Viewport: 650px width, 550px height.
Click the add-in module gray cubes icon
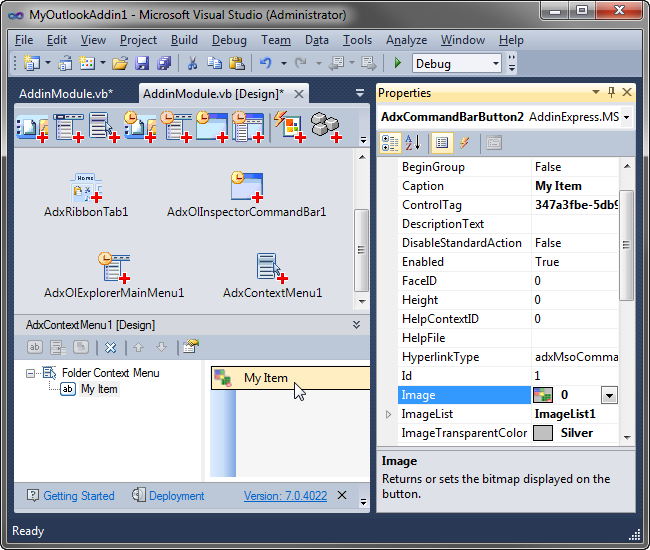pyautogui.click(x=326, y=127)
